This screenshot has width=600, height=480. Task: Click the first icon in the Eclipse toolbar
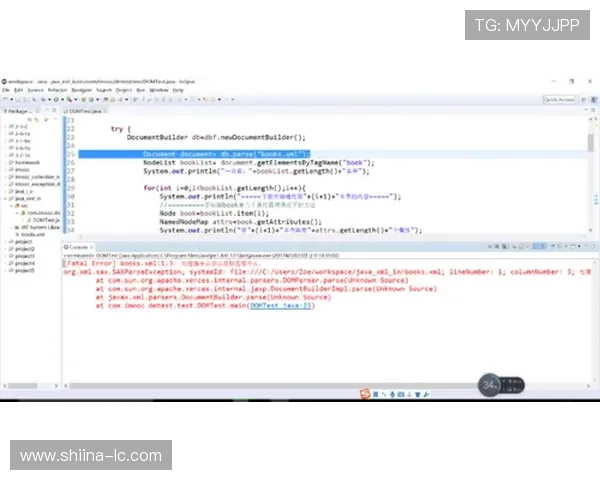(x=5, y=100)
